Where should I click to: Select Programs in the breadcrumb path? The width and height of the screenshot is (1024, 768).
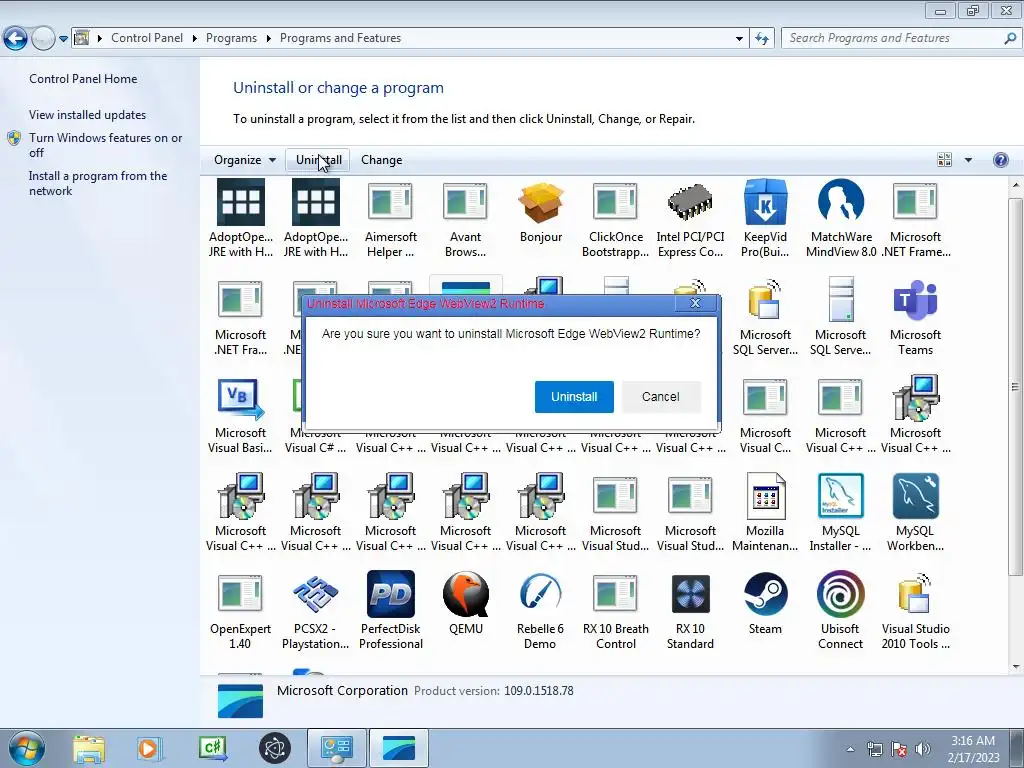(231, 38)
